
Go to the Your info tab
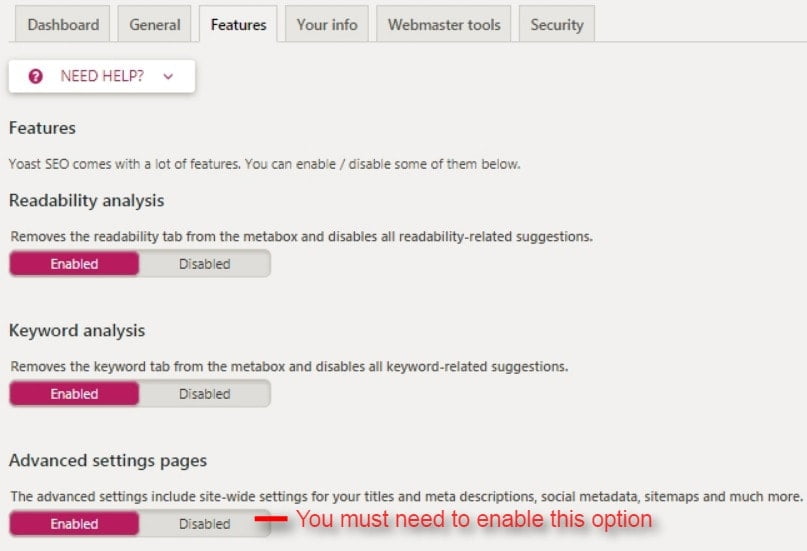pos(327,24)
